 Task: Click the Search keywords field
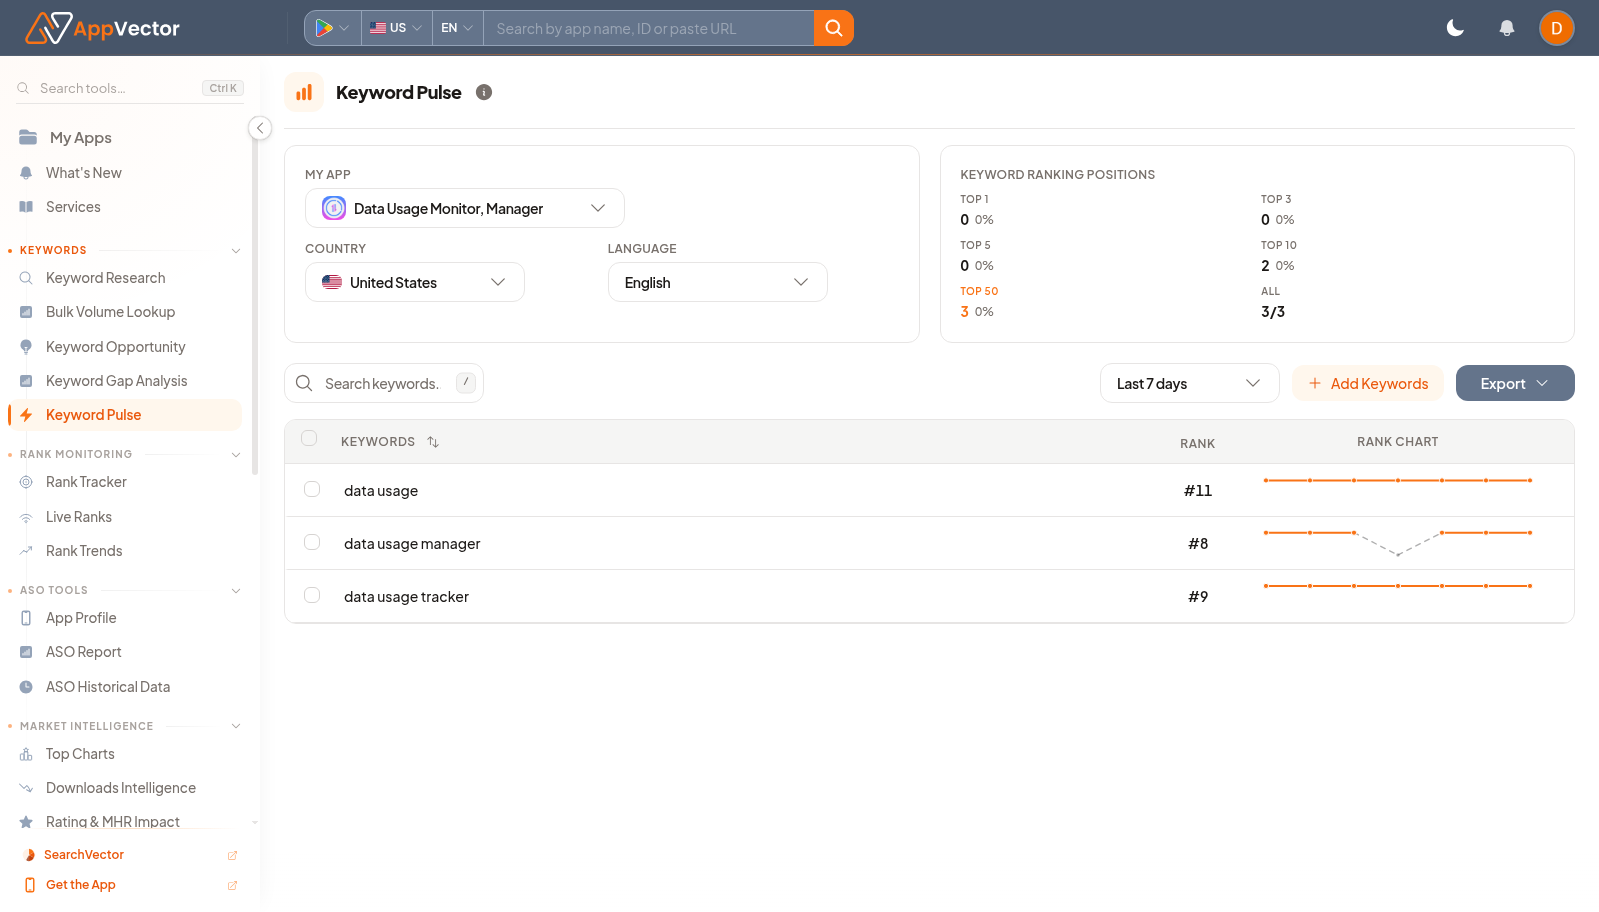pyautogui.click(x=384, y=383)
